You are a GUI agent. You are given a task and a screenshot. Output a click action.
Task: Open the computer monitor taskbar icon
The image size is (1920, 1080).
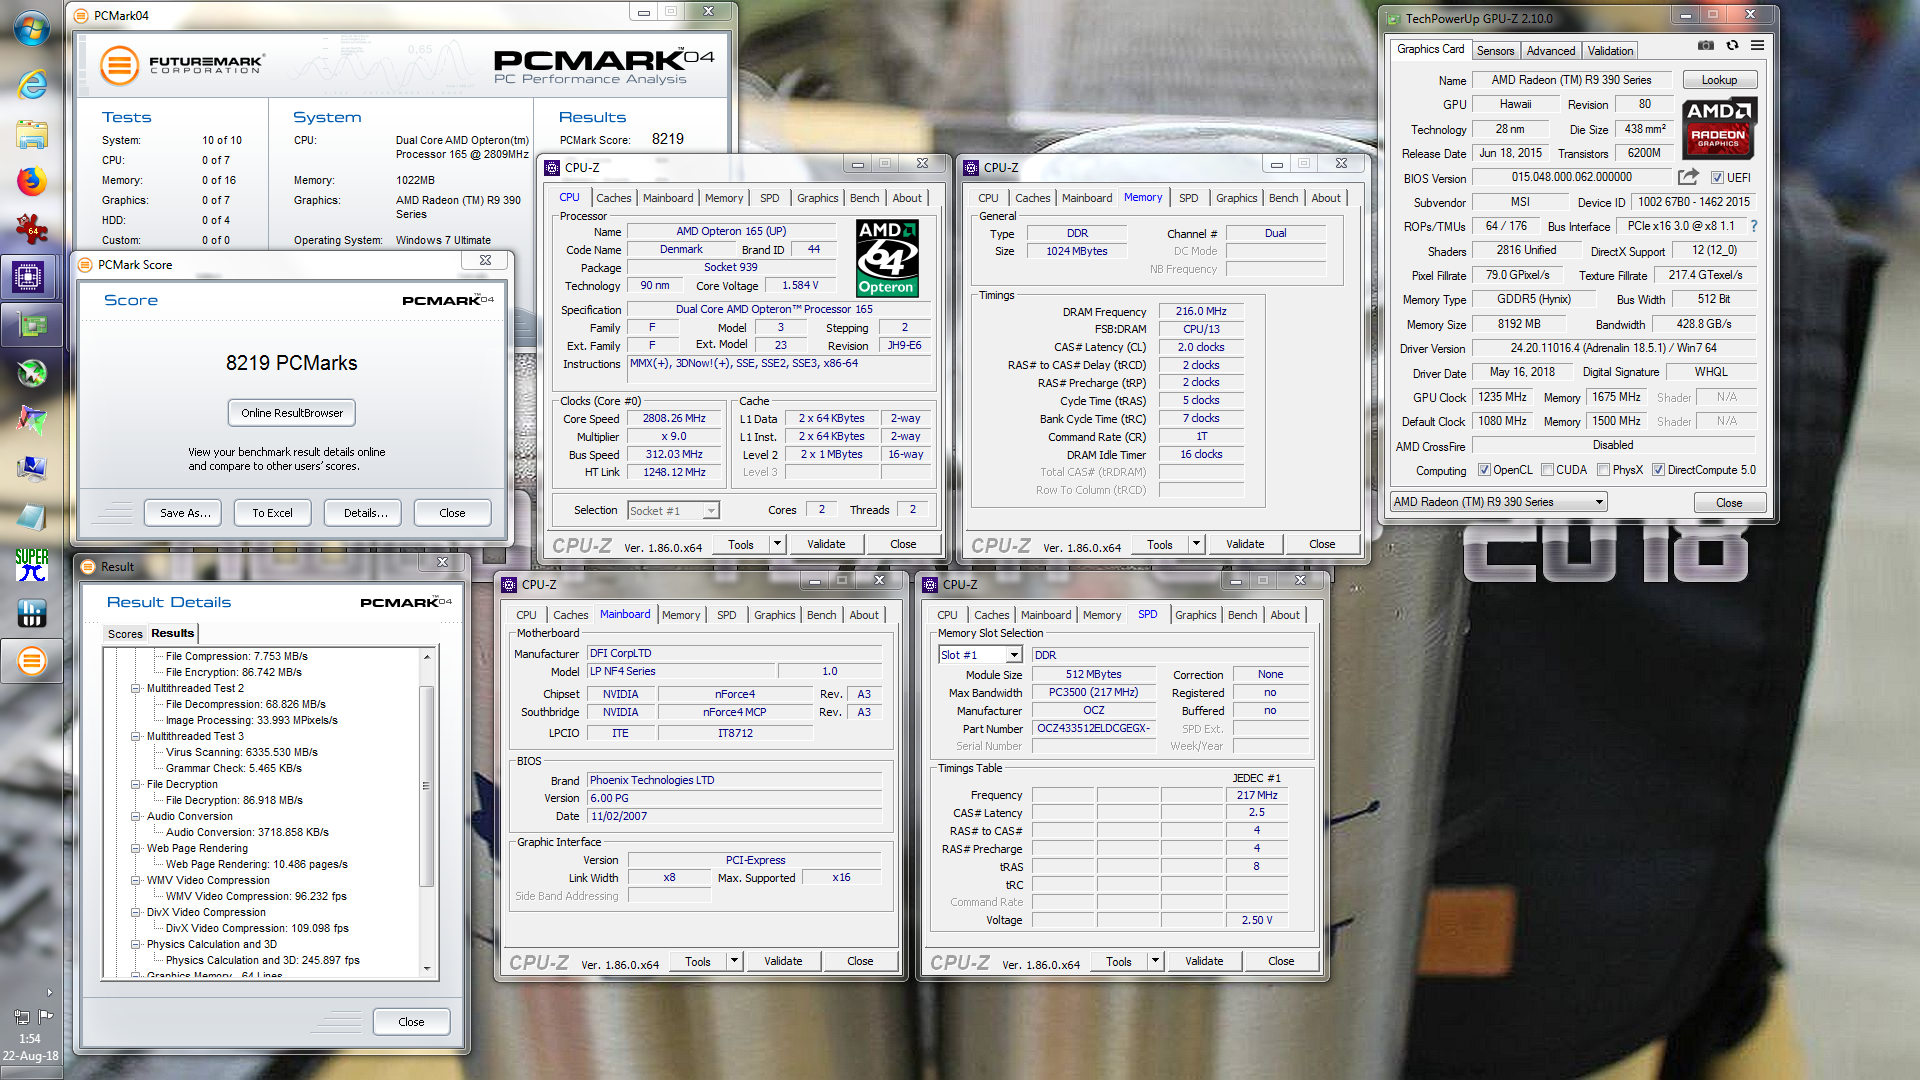pyautogui.click(x=31, y=468)
